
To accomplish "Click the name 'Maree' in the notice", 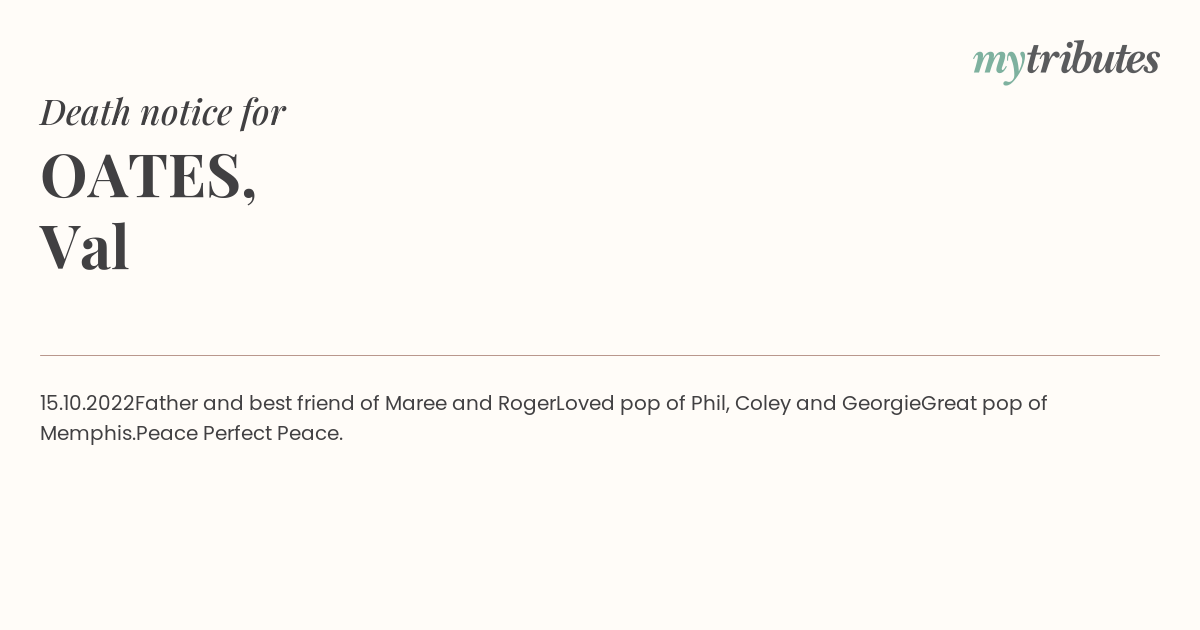I will pyautogui.click(x=415, y=404).
